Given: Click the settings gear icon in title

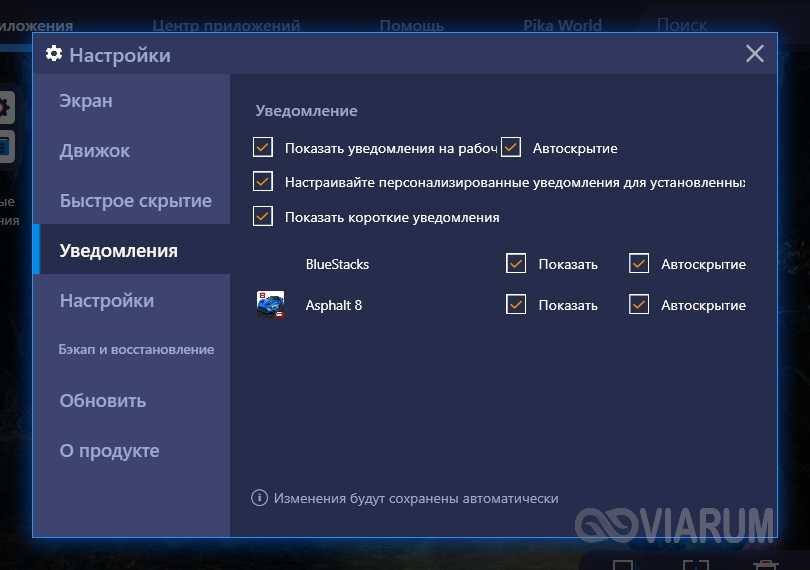Looking at the screenshot, I should [x=54, y=54].
